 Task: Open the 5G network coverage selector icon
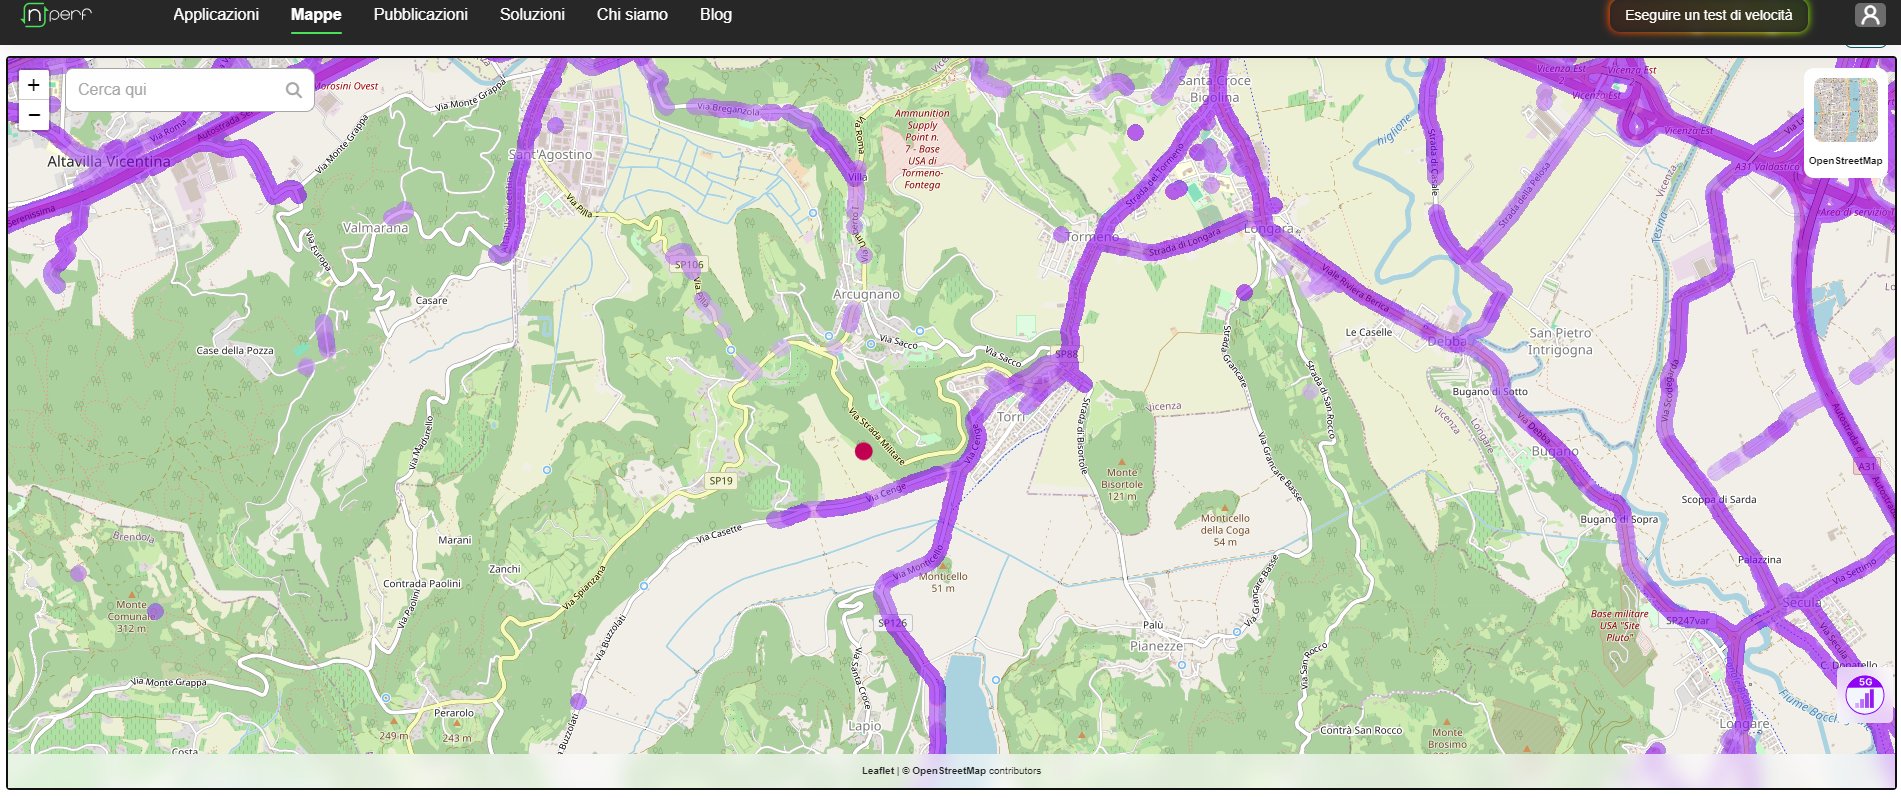(x=1864, y=696)
